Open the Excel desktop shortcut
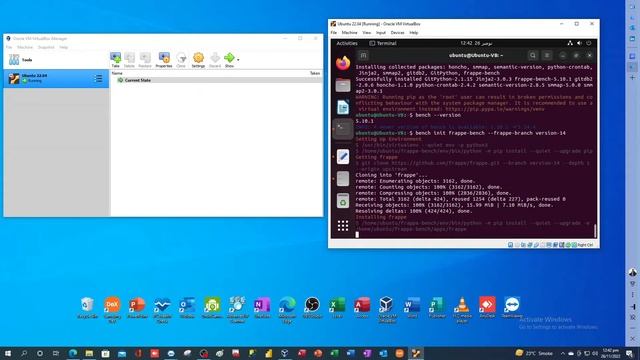The width and height of the screenshot is (640, 360). (x=337, y=308)
